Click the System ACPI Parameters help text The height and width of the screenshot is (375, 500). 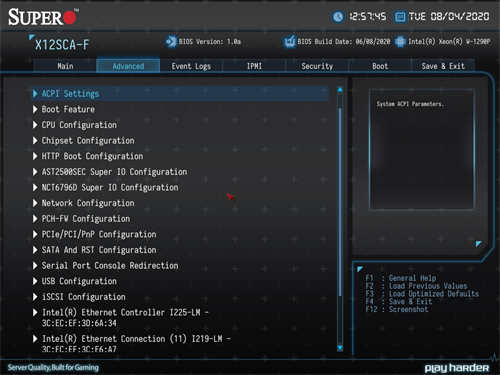[410, 104]
